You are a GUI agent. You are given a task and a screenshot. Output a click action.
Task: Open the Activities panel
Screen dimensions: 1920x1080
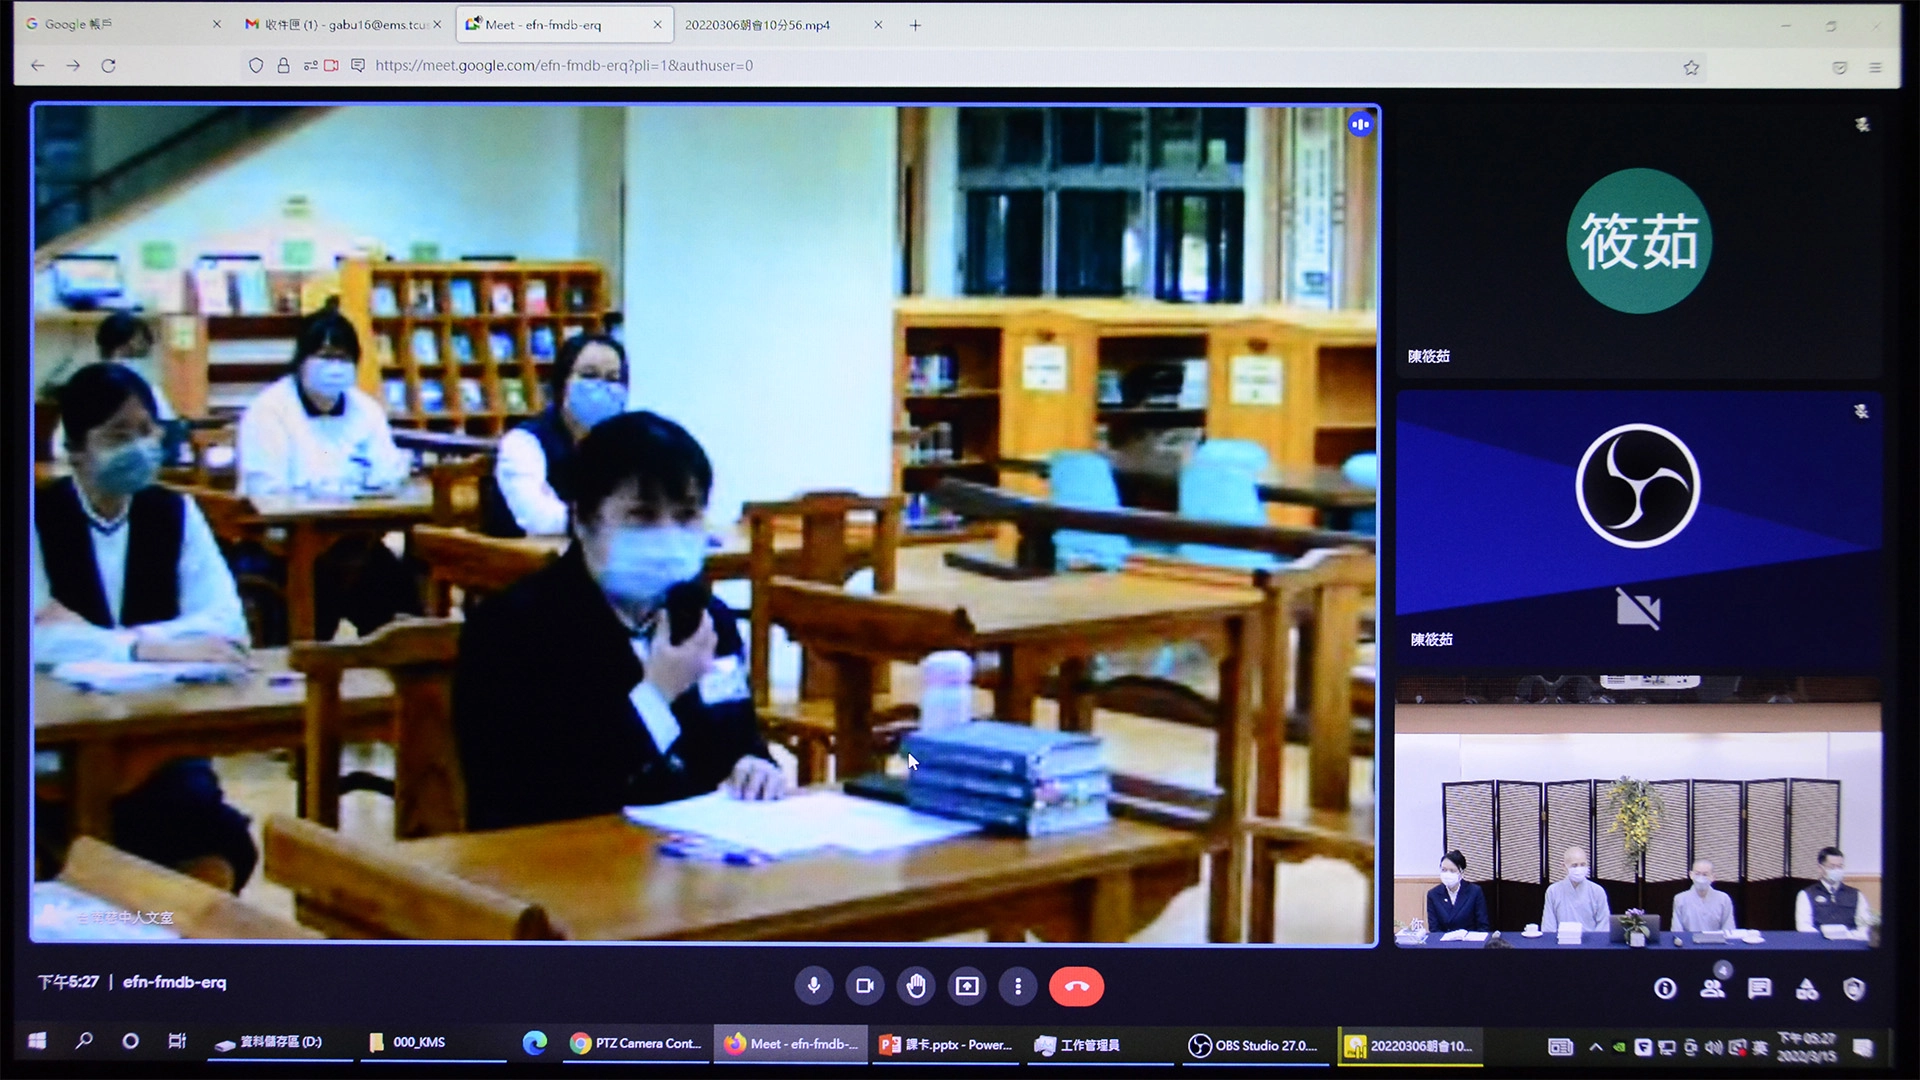[x=1807, y=989]
